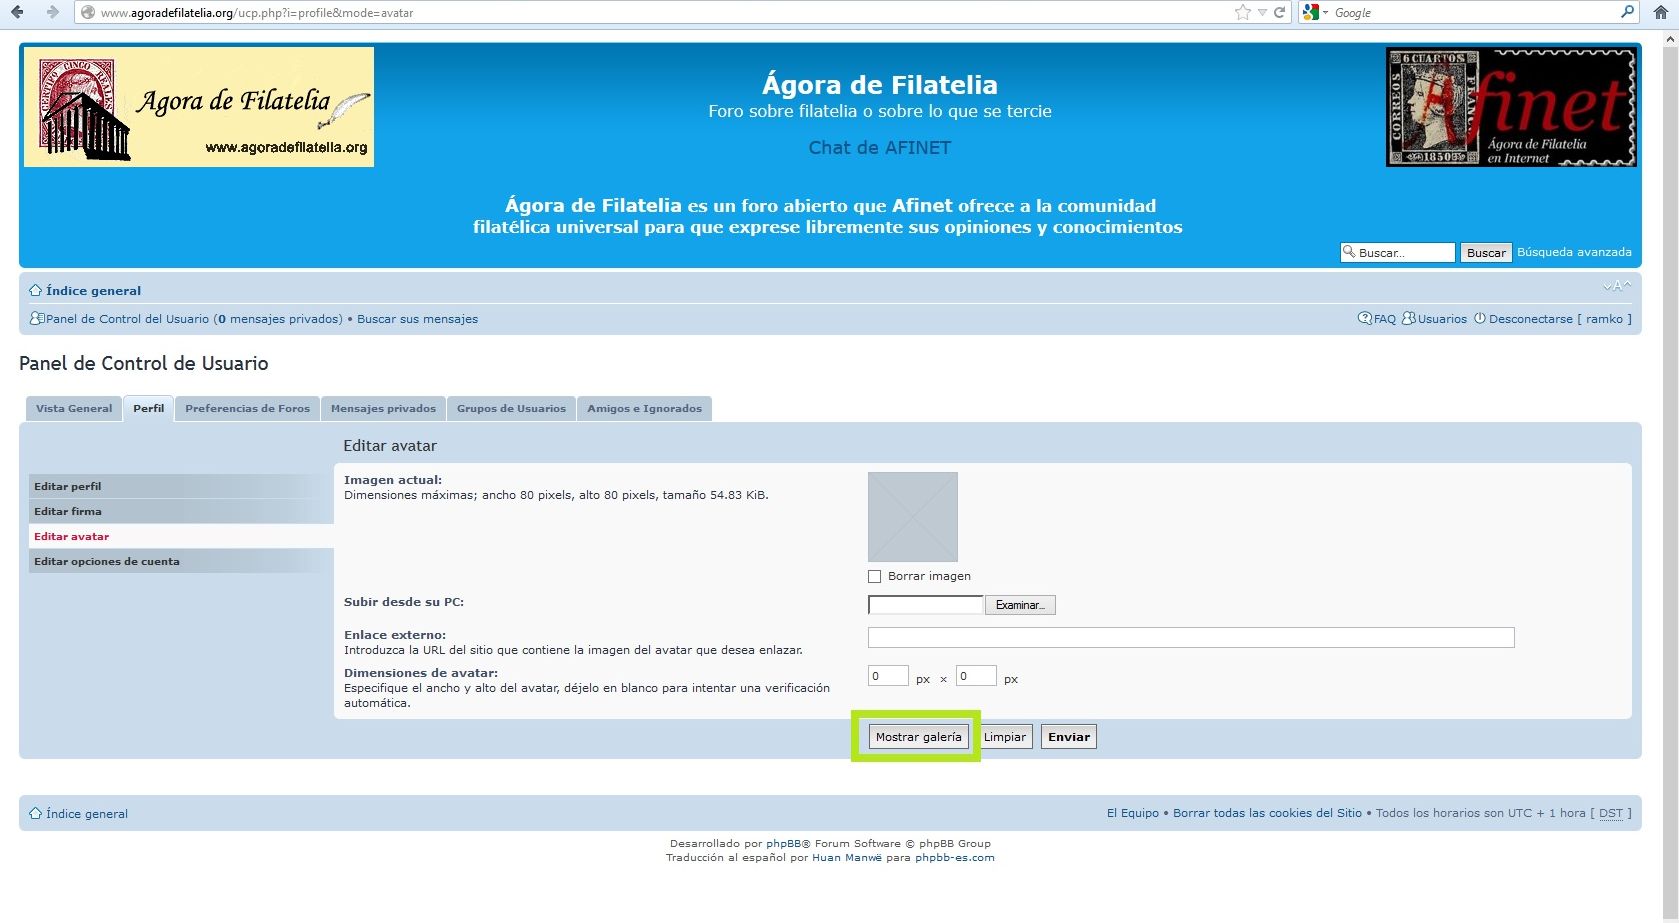
Task: Open the Afinet stamp logo image
Action: (x=1511, y=107)
